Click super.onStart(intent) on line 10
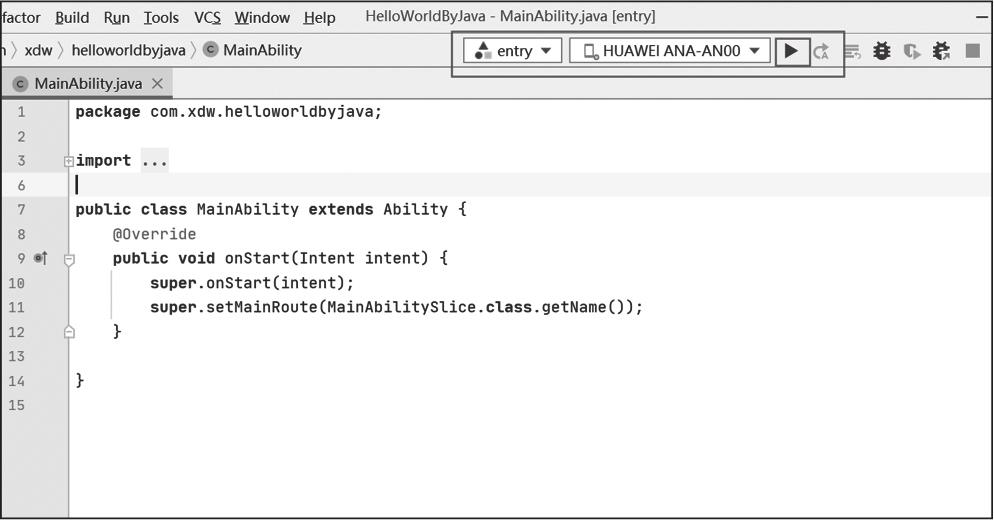Viewport: 994px width, 521px height. 252,283
